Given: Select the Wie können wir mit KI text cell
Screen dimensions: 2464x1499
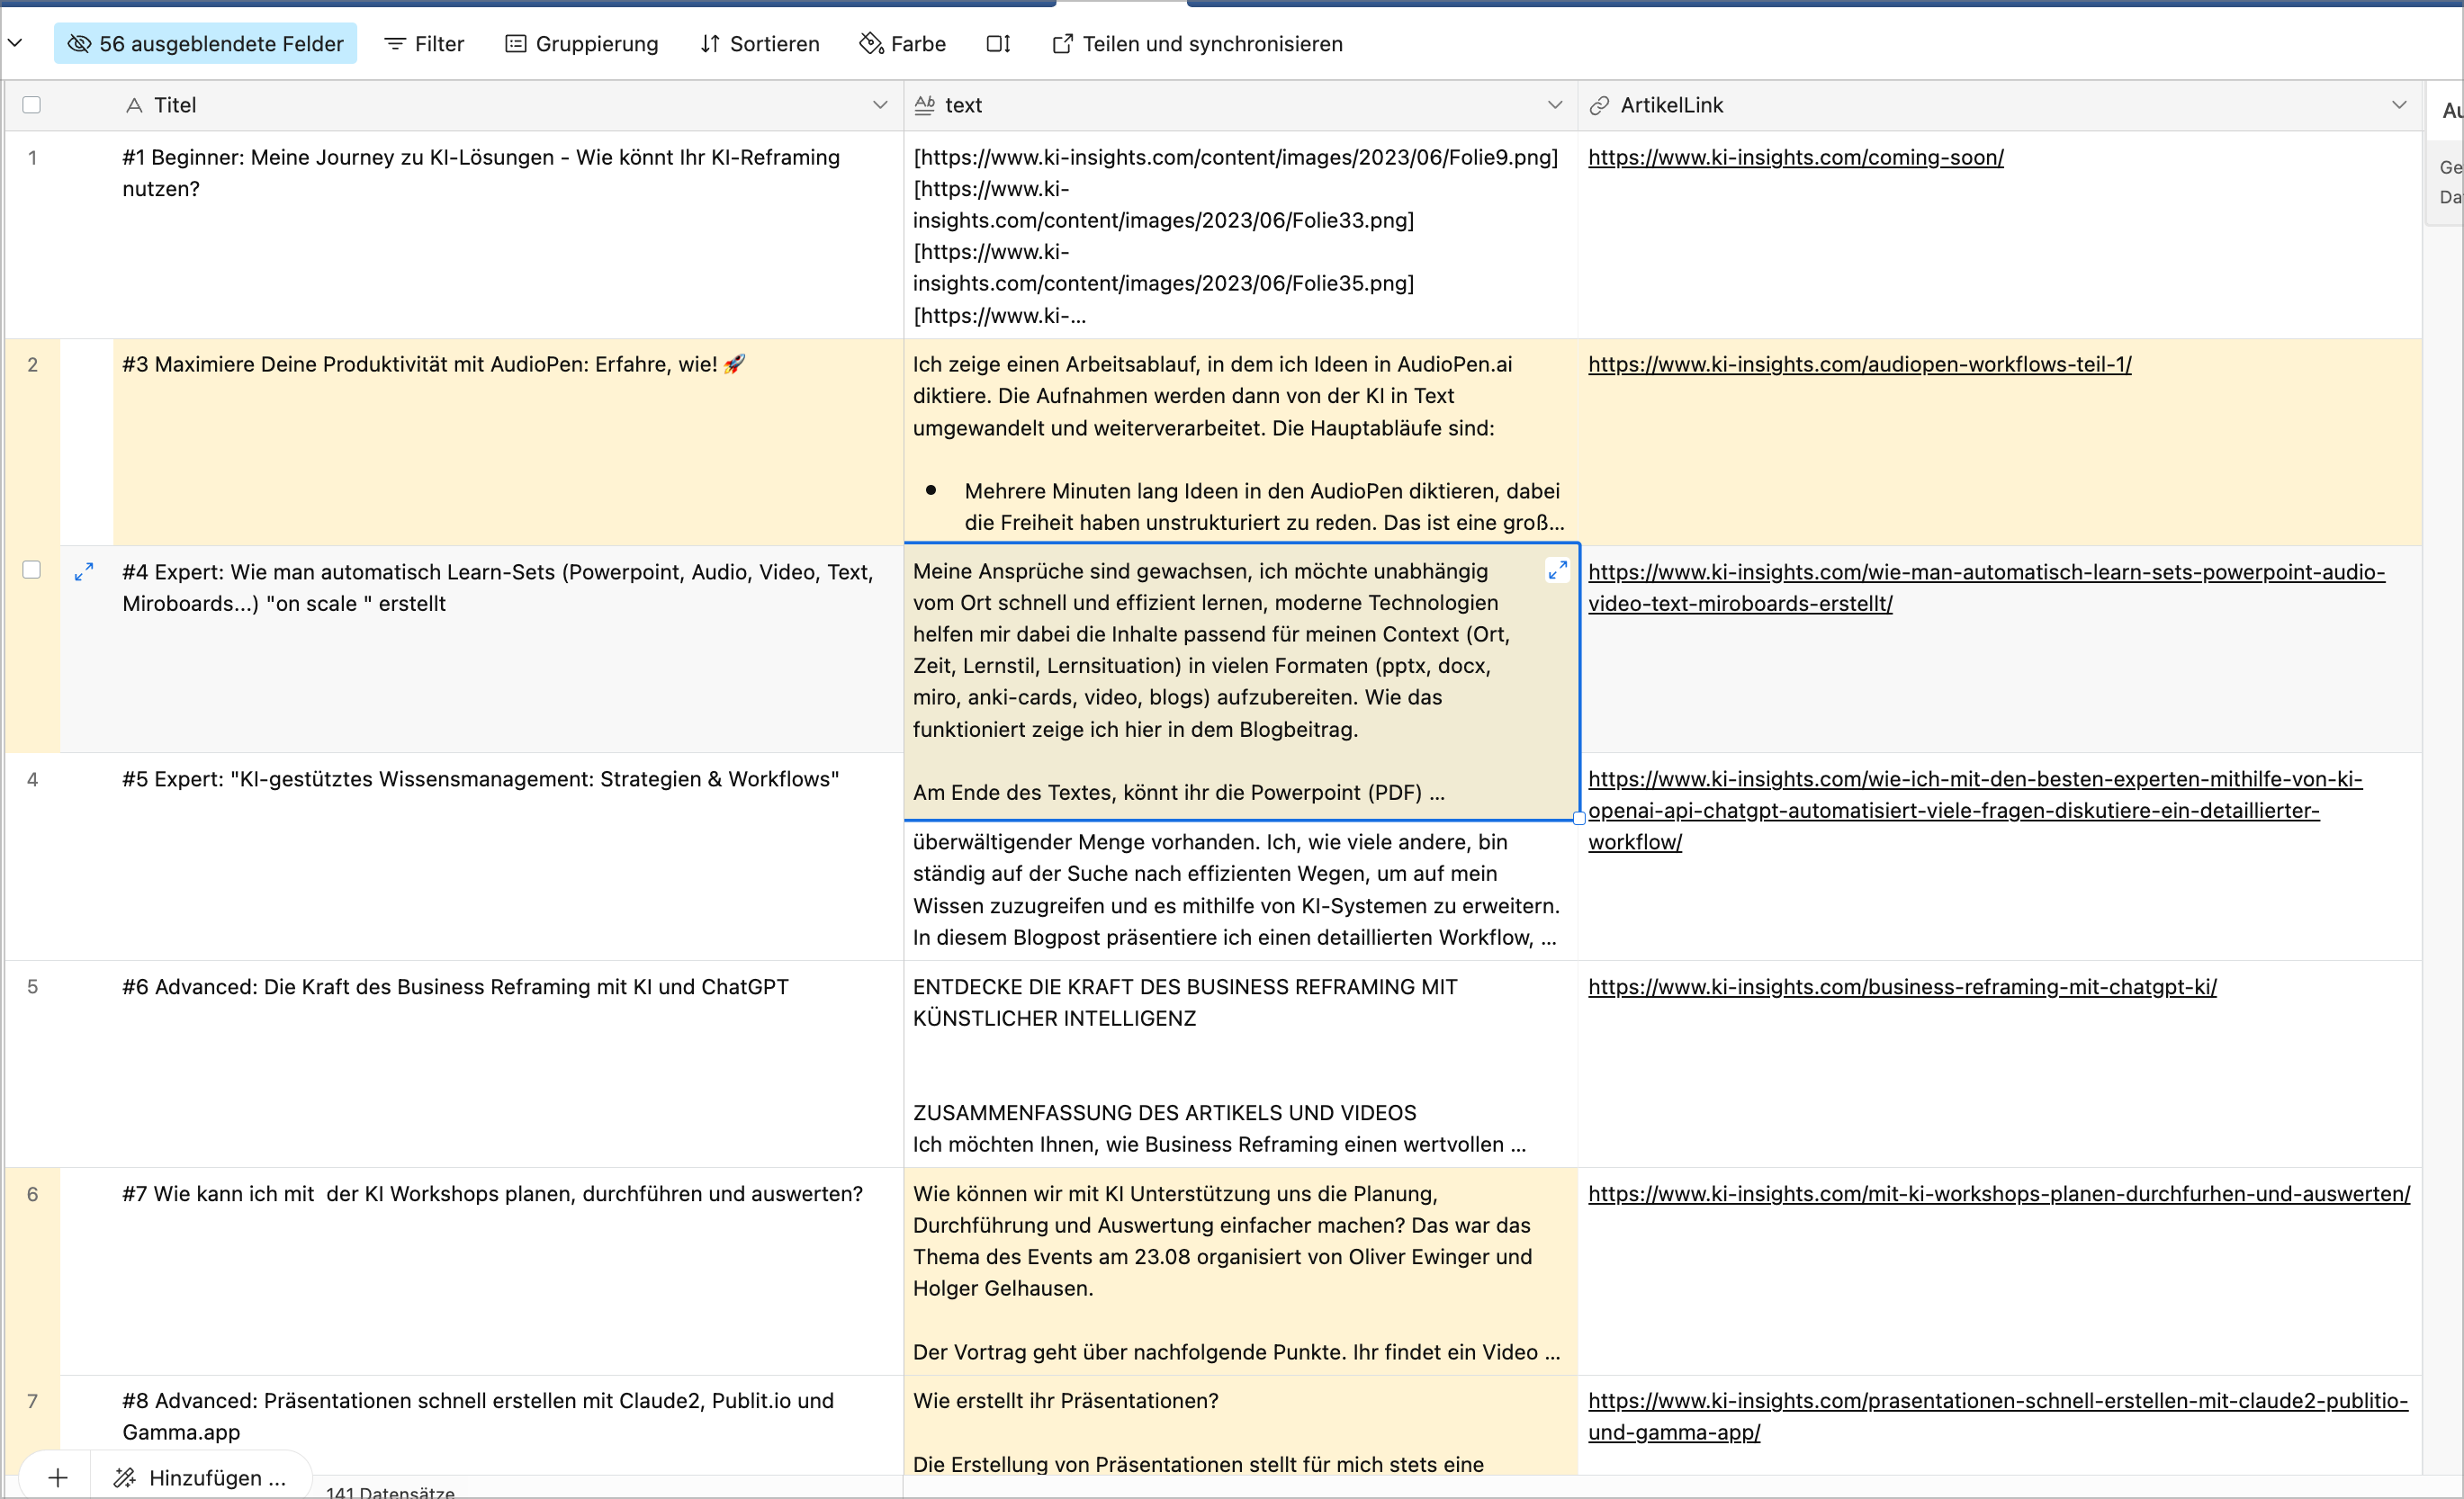Looking at the screenshot, I should (1241, 1271).
